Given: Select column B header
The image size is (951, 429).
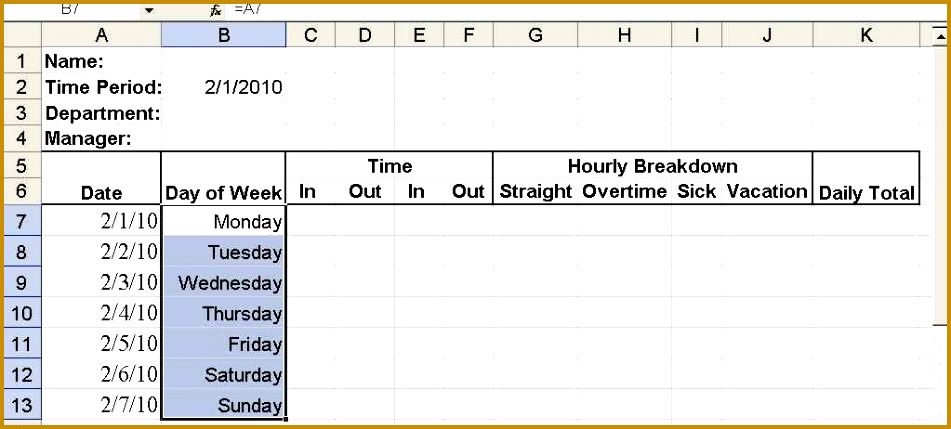Looking at the screenshot, I should [x=223, y=35].
